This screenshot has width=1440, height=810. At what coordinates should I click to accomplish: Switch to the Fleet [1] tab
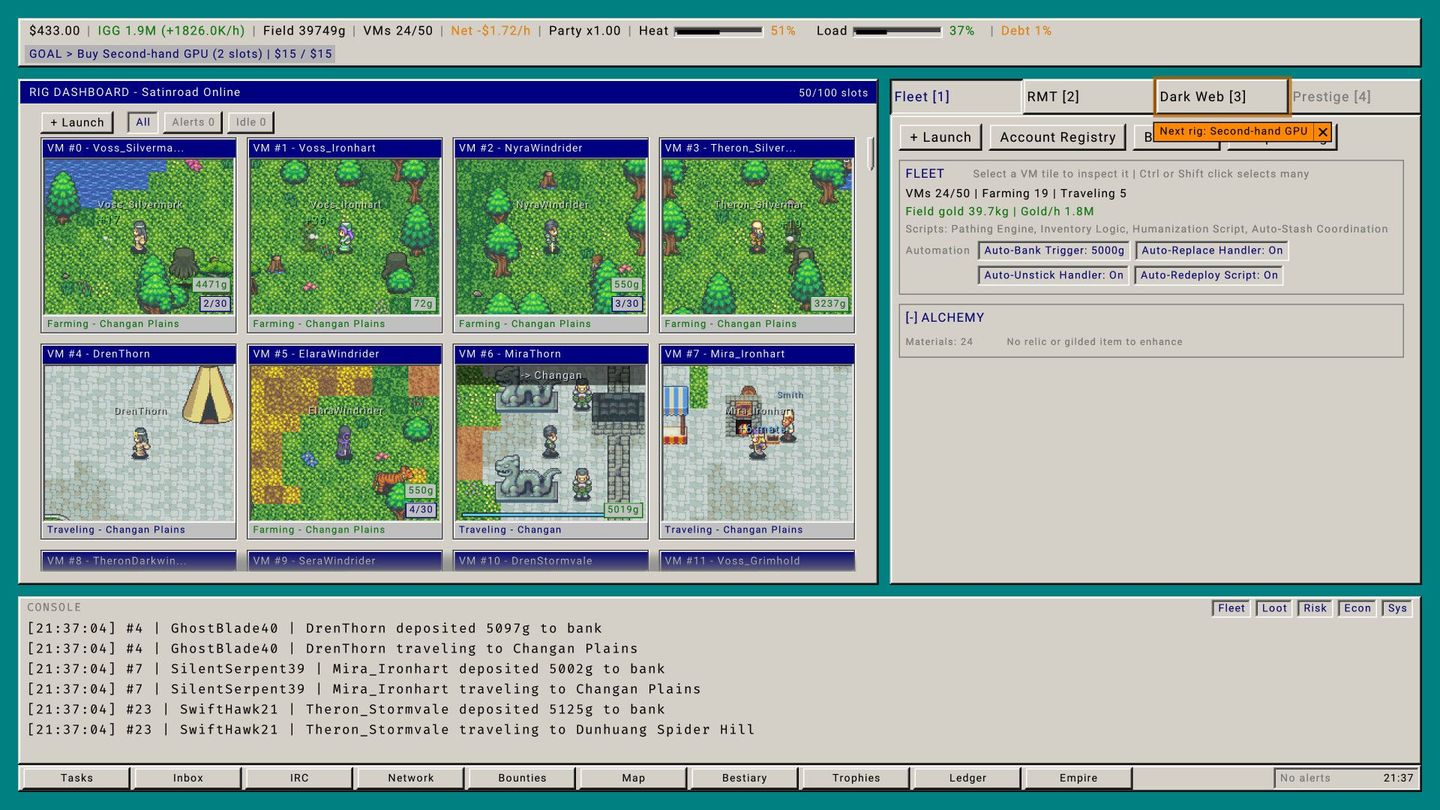point(957,97)
